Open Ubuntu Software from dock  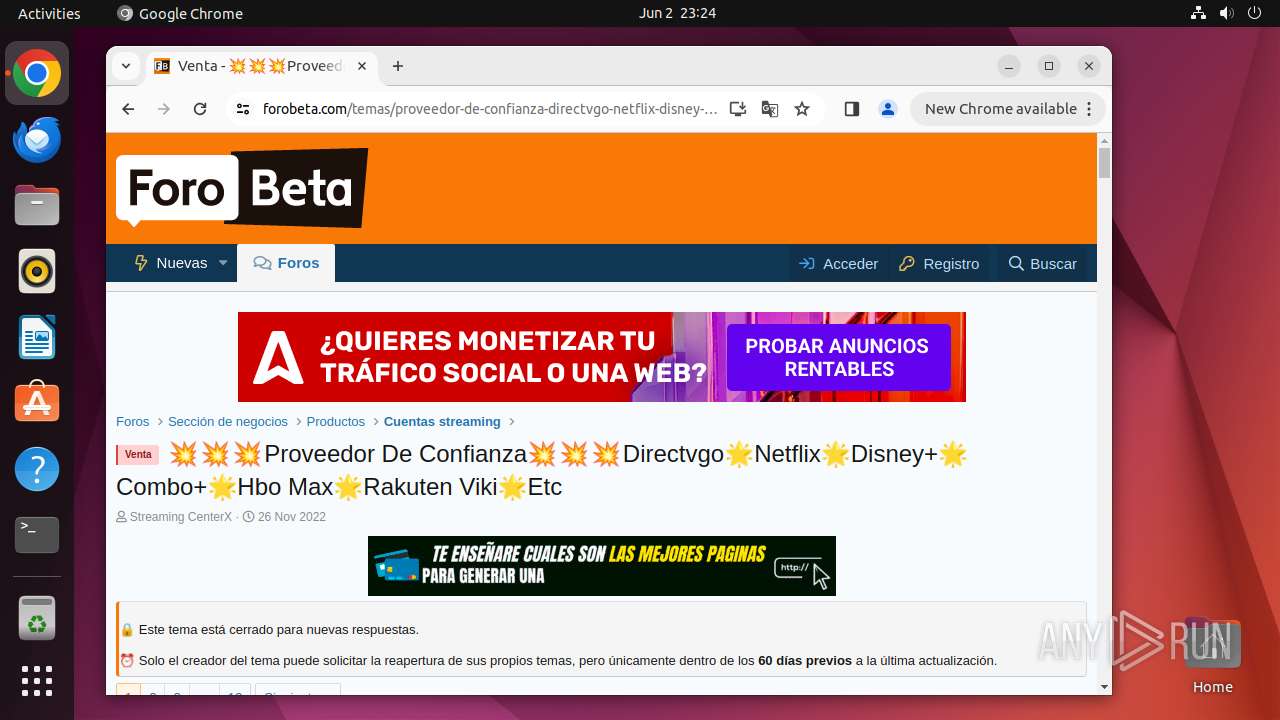pos(37,403)
